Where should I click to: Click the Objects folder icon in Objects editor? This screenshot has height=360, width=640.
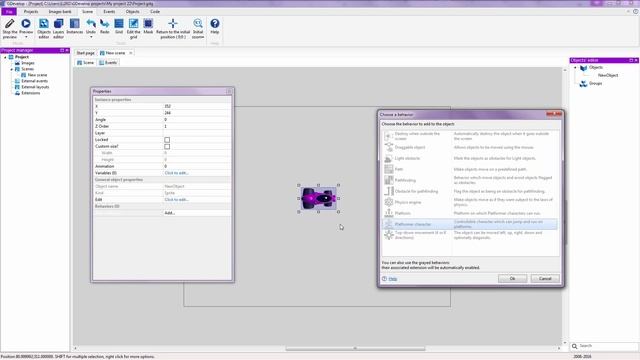584,68
